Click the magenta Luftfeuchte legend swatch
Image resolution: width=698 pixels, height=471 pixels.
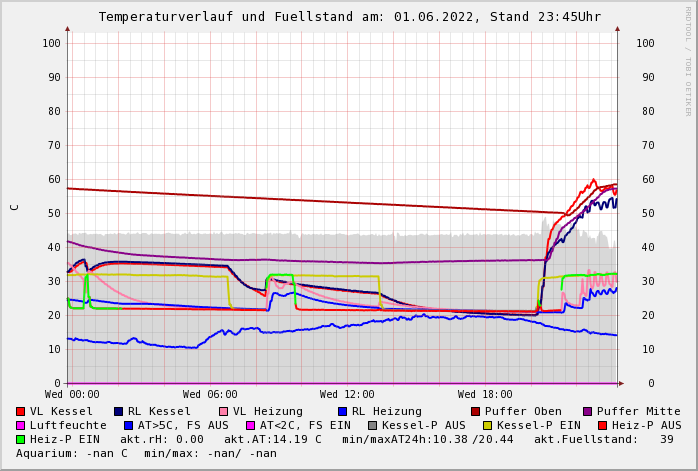21,425
